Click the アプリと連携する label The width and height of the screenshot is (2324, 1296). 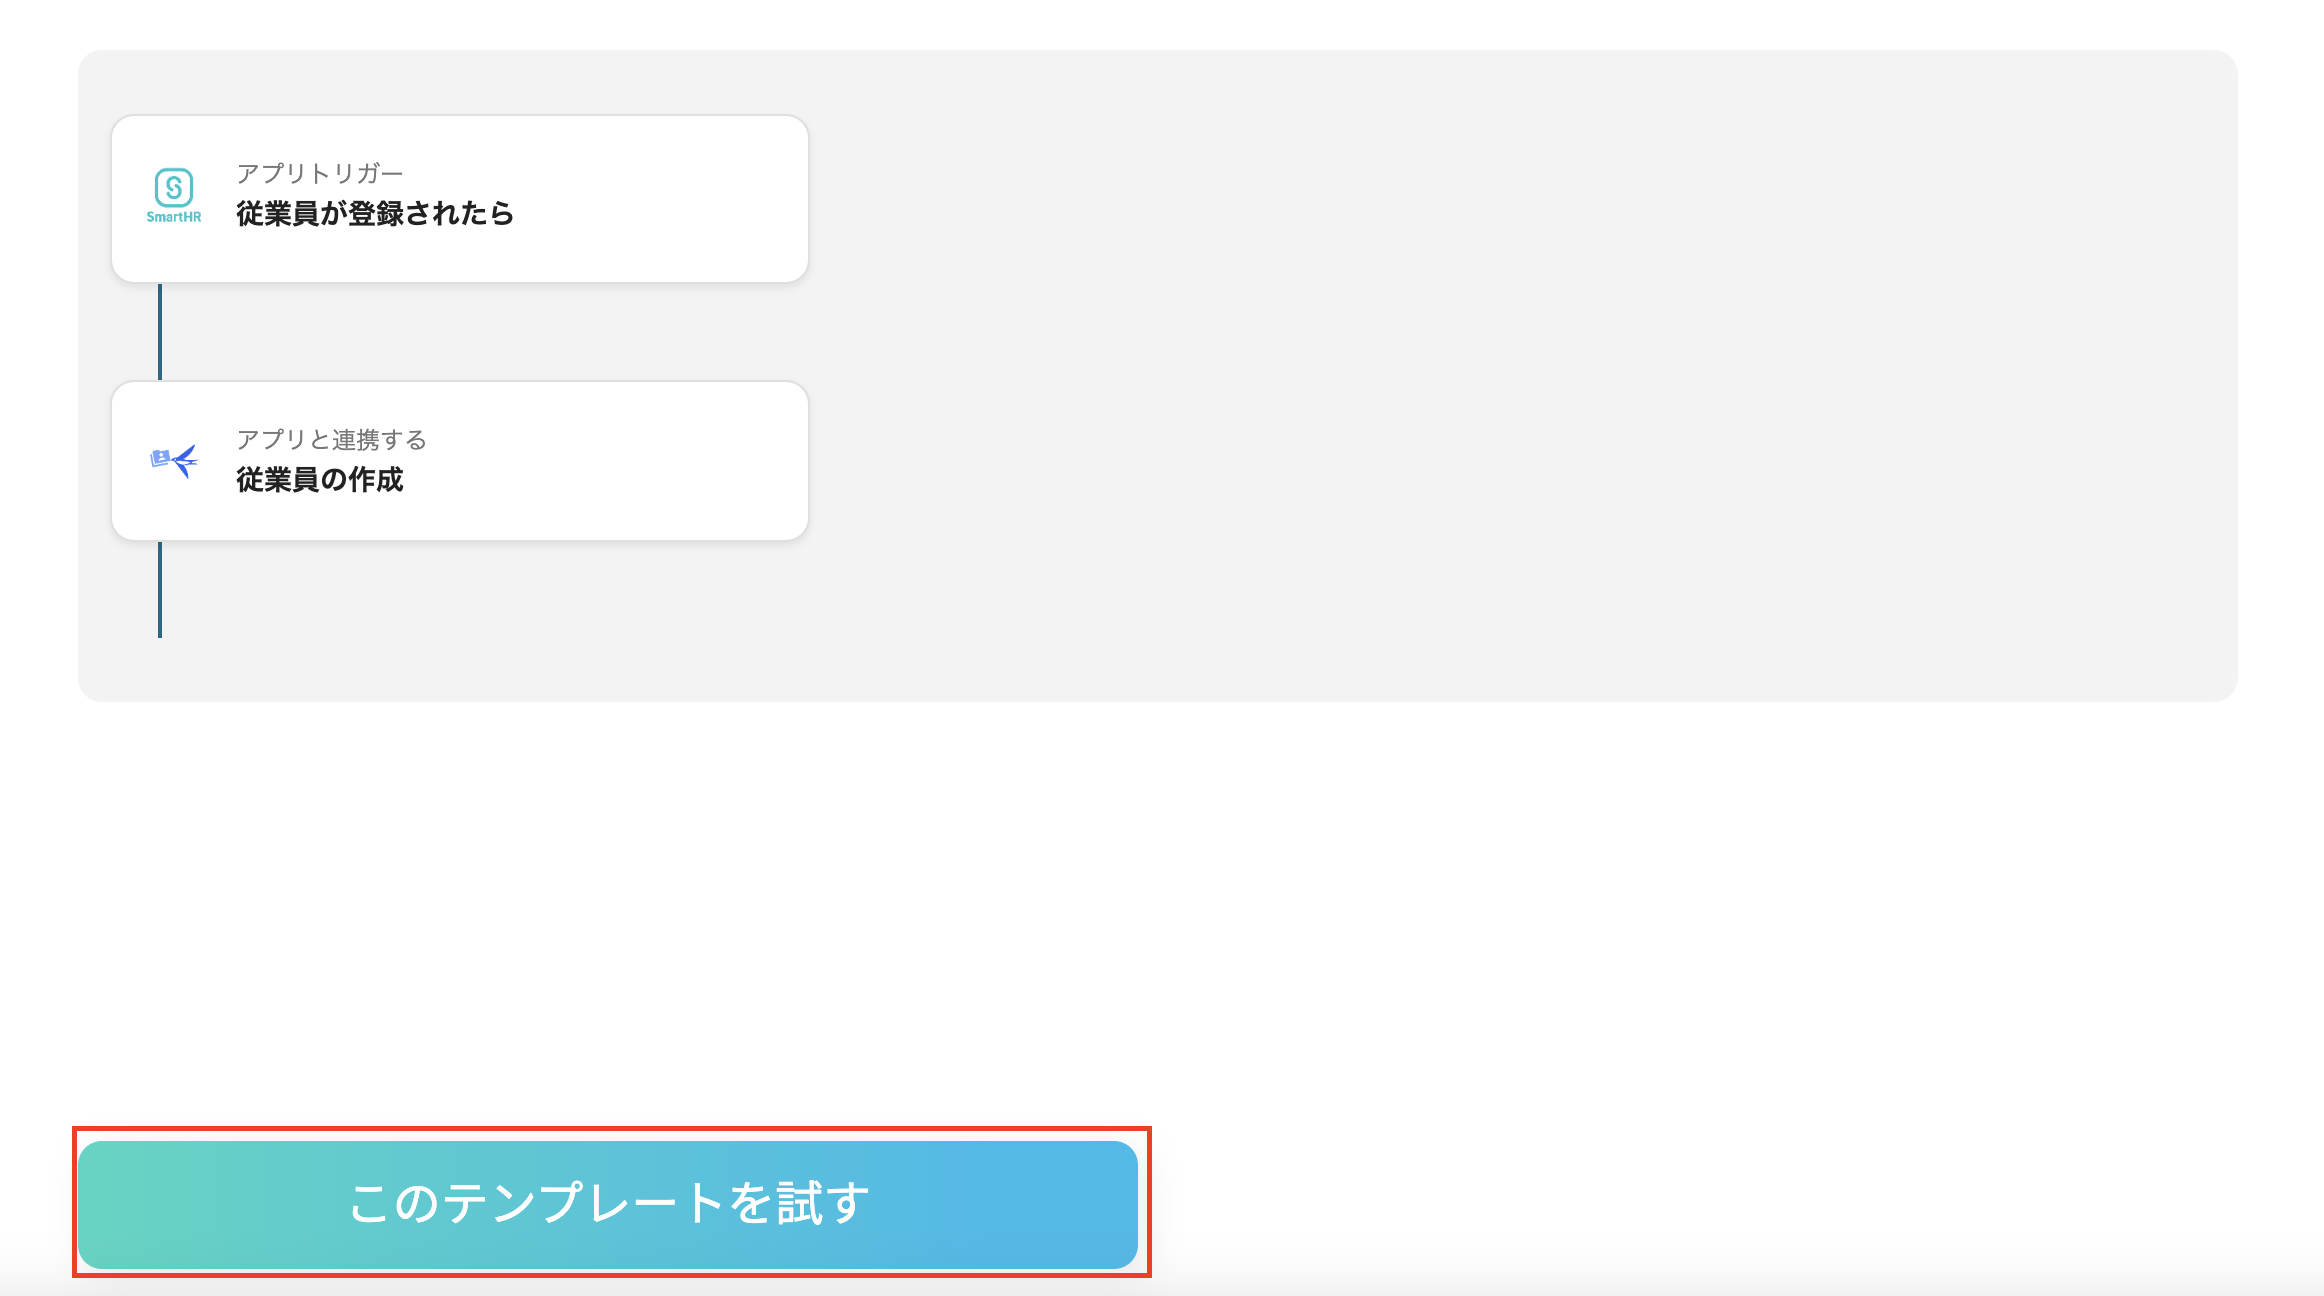[x=332, y=439]
